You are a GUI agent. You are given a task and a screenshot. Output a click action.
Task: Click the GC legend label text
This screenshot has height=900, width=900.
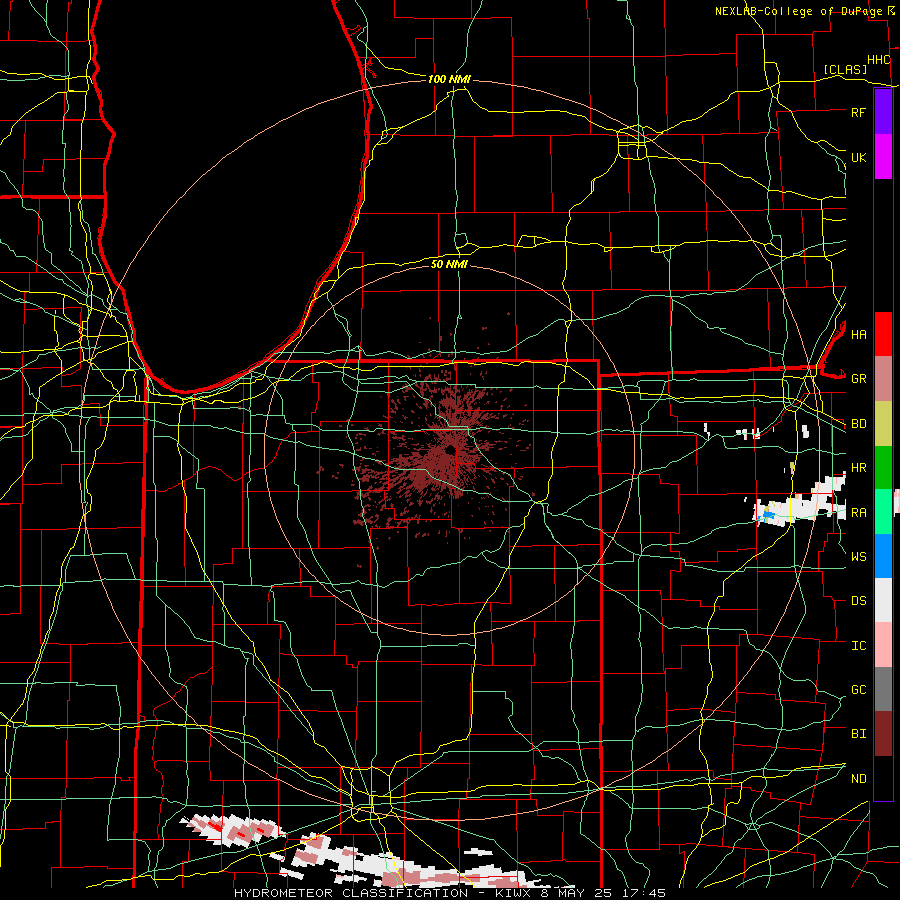pos(858,689)
